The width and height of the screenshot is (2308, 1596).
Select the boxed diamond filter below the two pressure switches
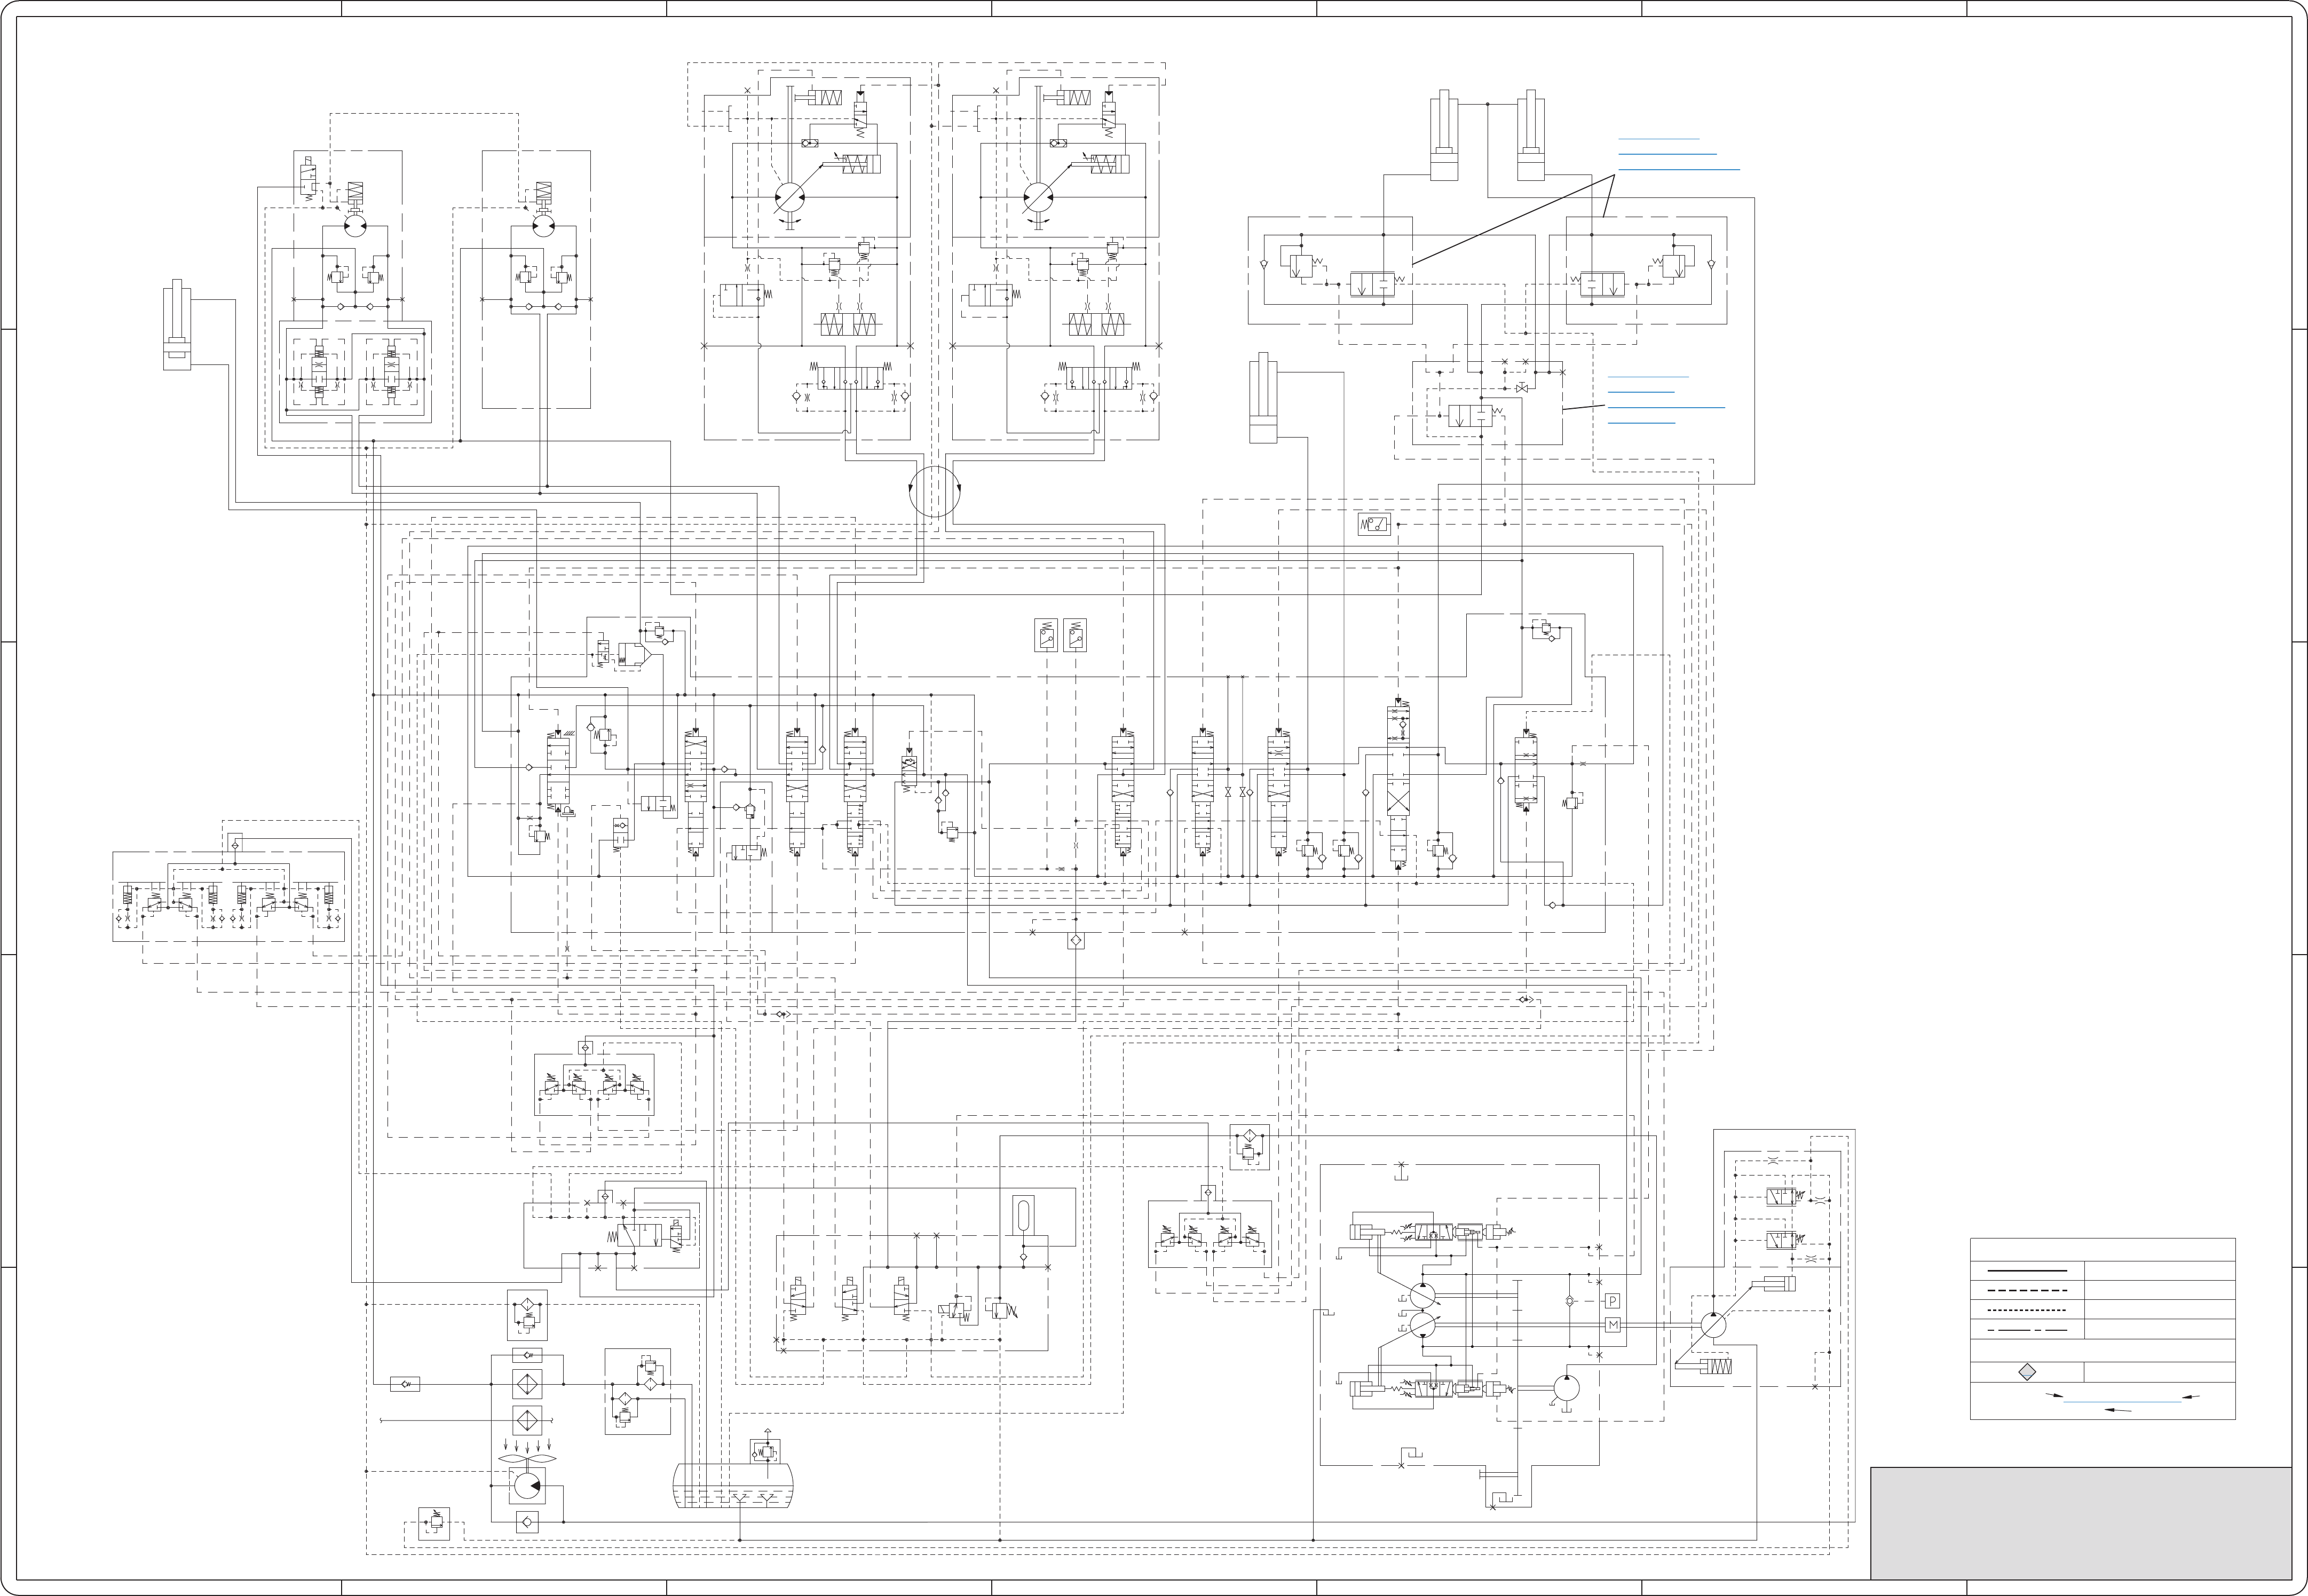(1075, 941)
